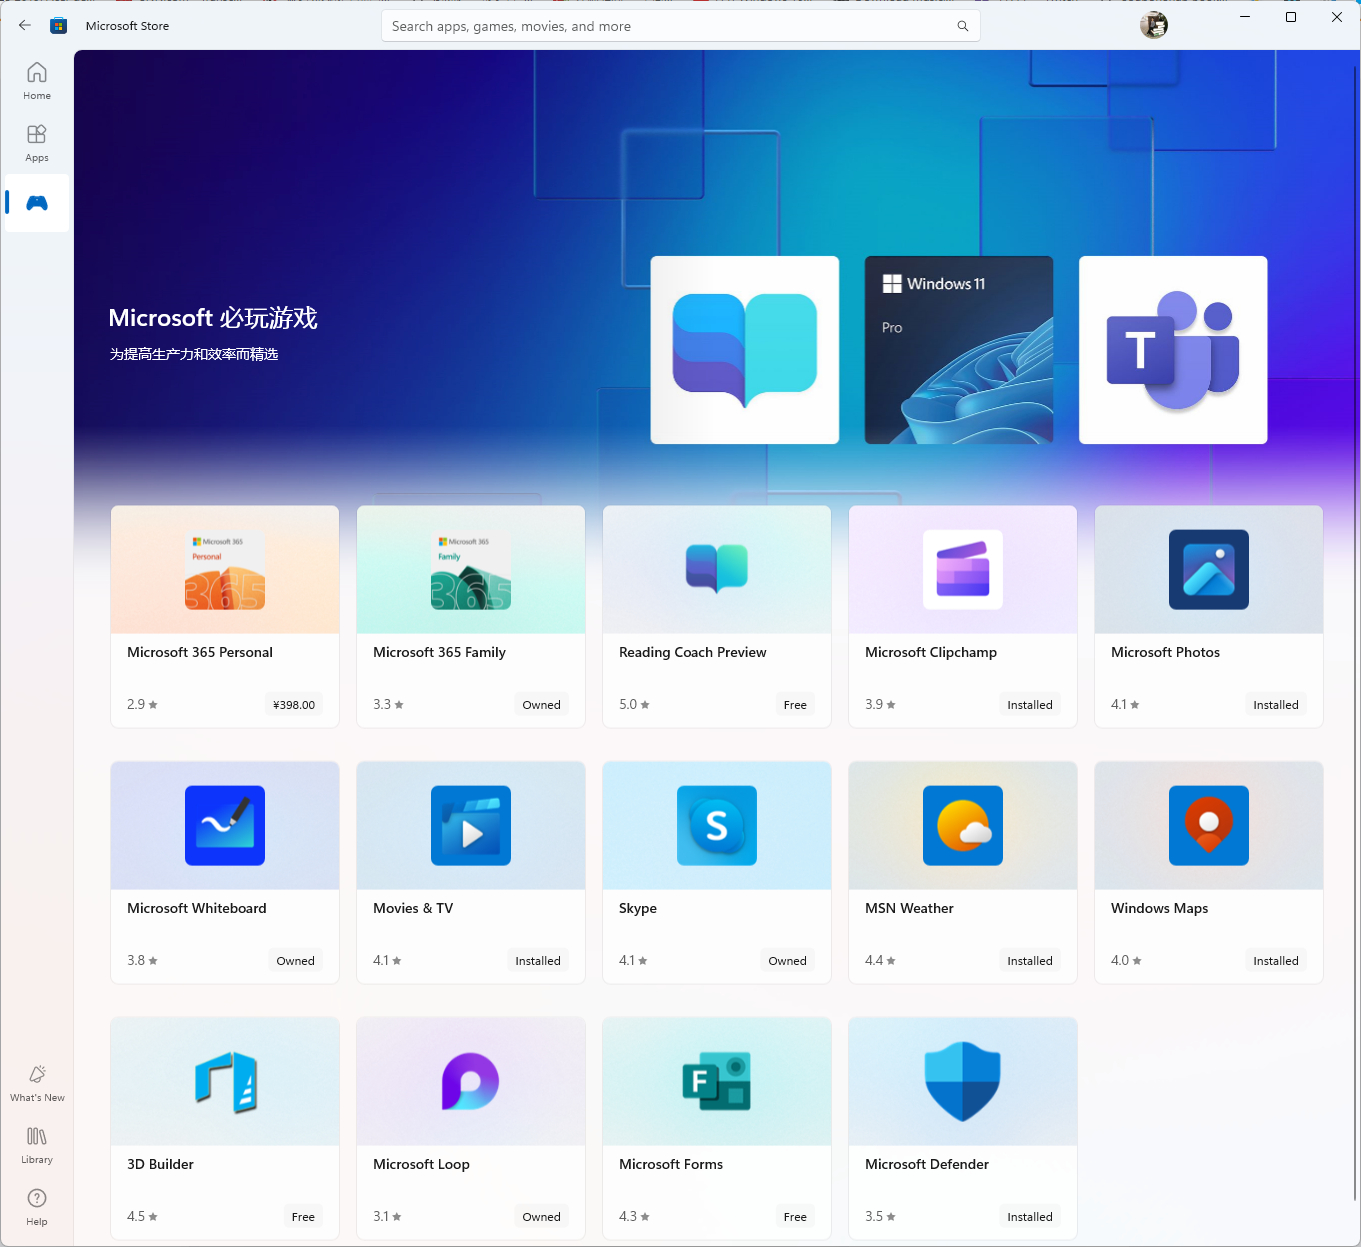Click the Microsoft 必玩游戏 banner heading
Image resolution: width=1361 pixels, height=1247 pixels.
pyautogui.click(x=213, y=318)
